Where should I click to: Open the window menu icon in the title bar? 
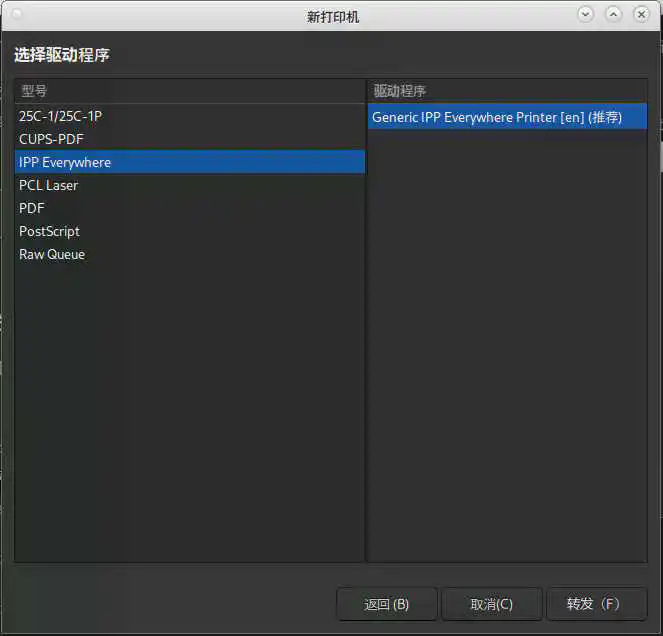17,15
